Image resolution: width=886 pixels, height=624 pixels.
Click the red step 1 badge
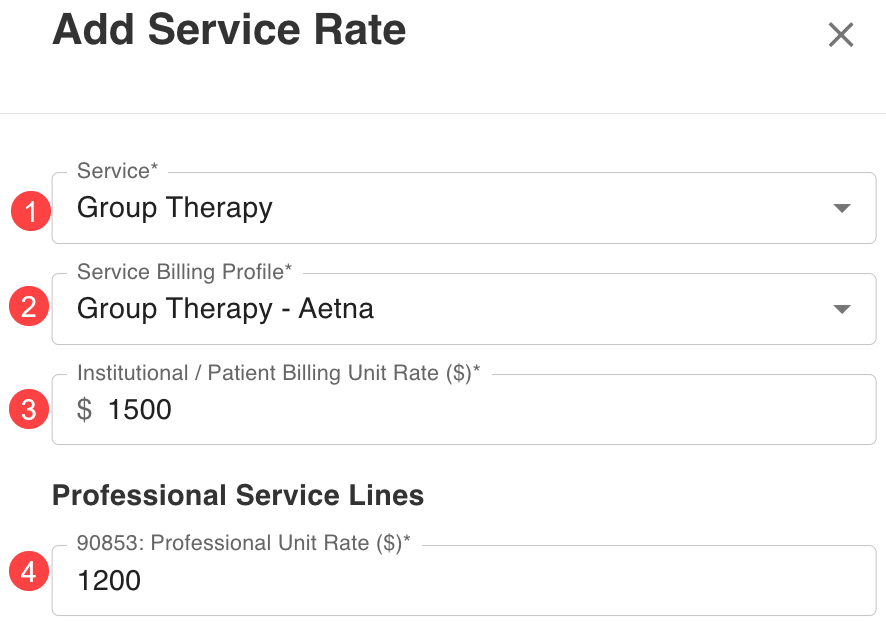(x=30, y=211)
